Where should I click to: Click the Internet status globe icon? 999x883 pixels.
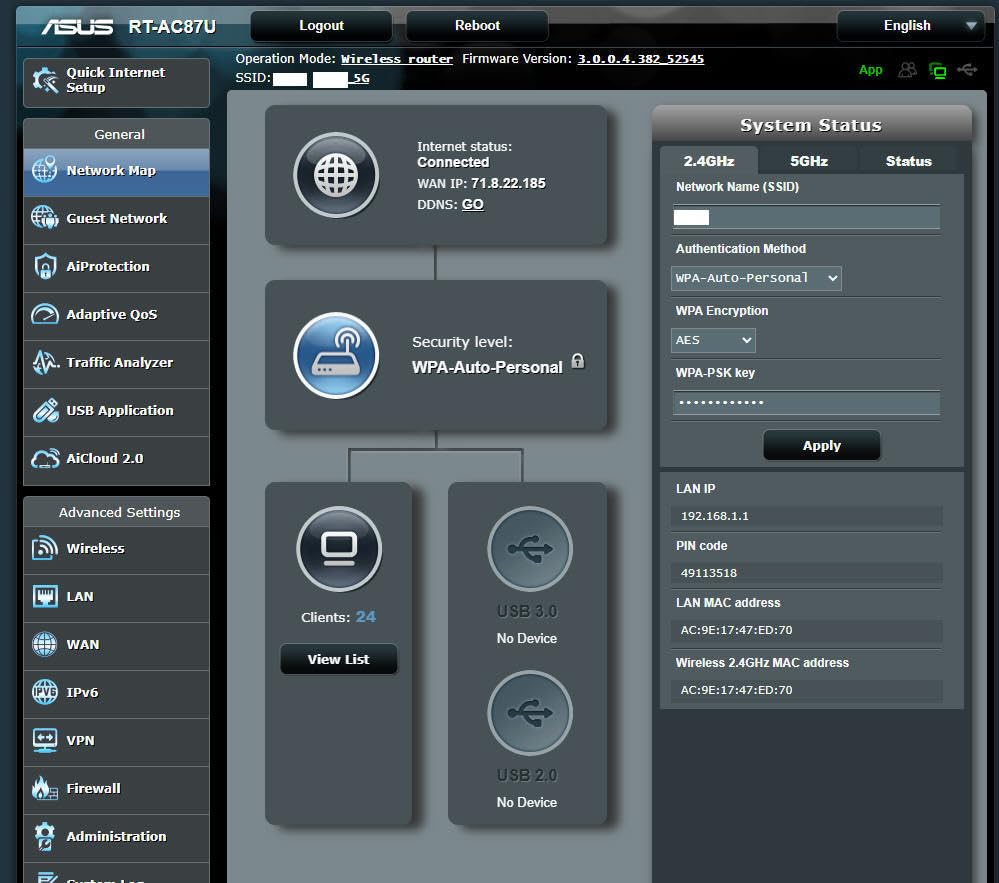point(336,175)
